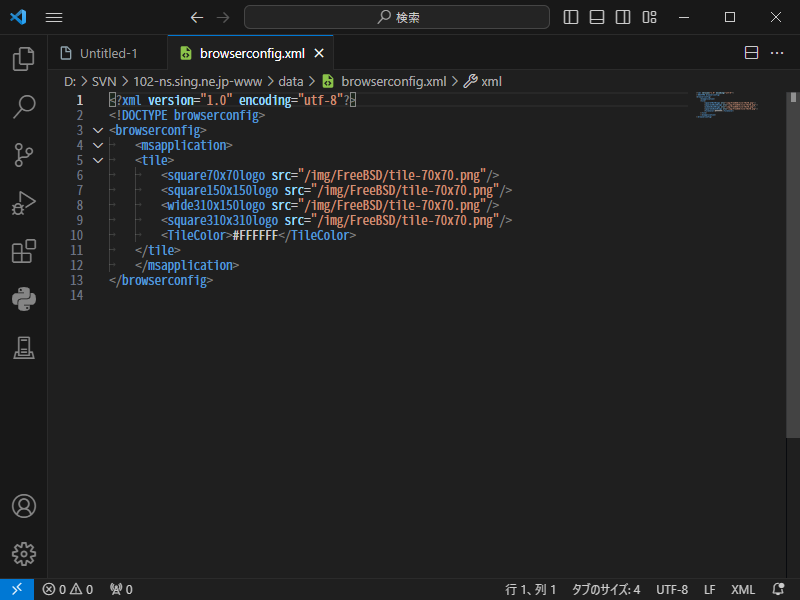Click the SVN breadcrumb segment
The image size is (800, 600).
[x=104, y=82]
